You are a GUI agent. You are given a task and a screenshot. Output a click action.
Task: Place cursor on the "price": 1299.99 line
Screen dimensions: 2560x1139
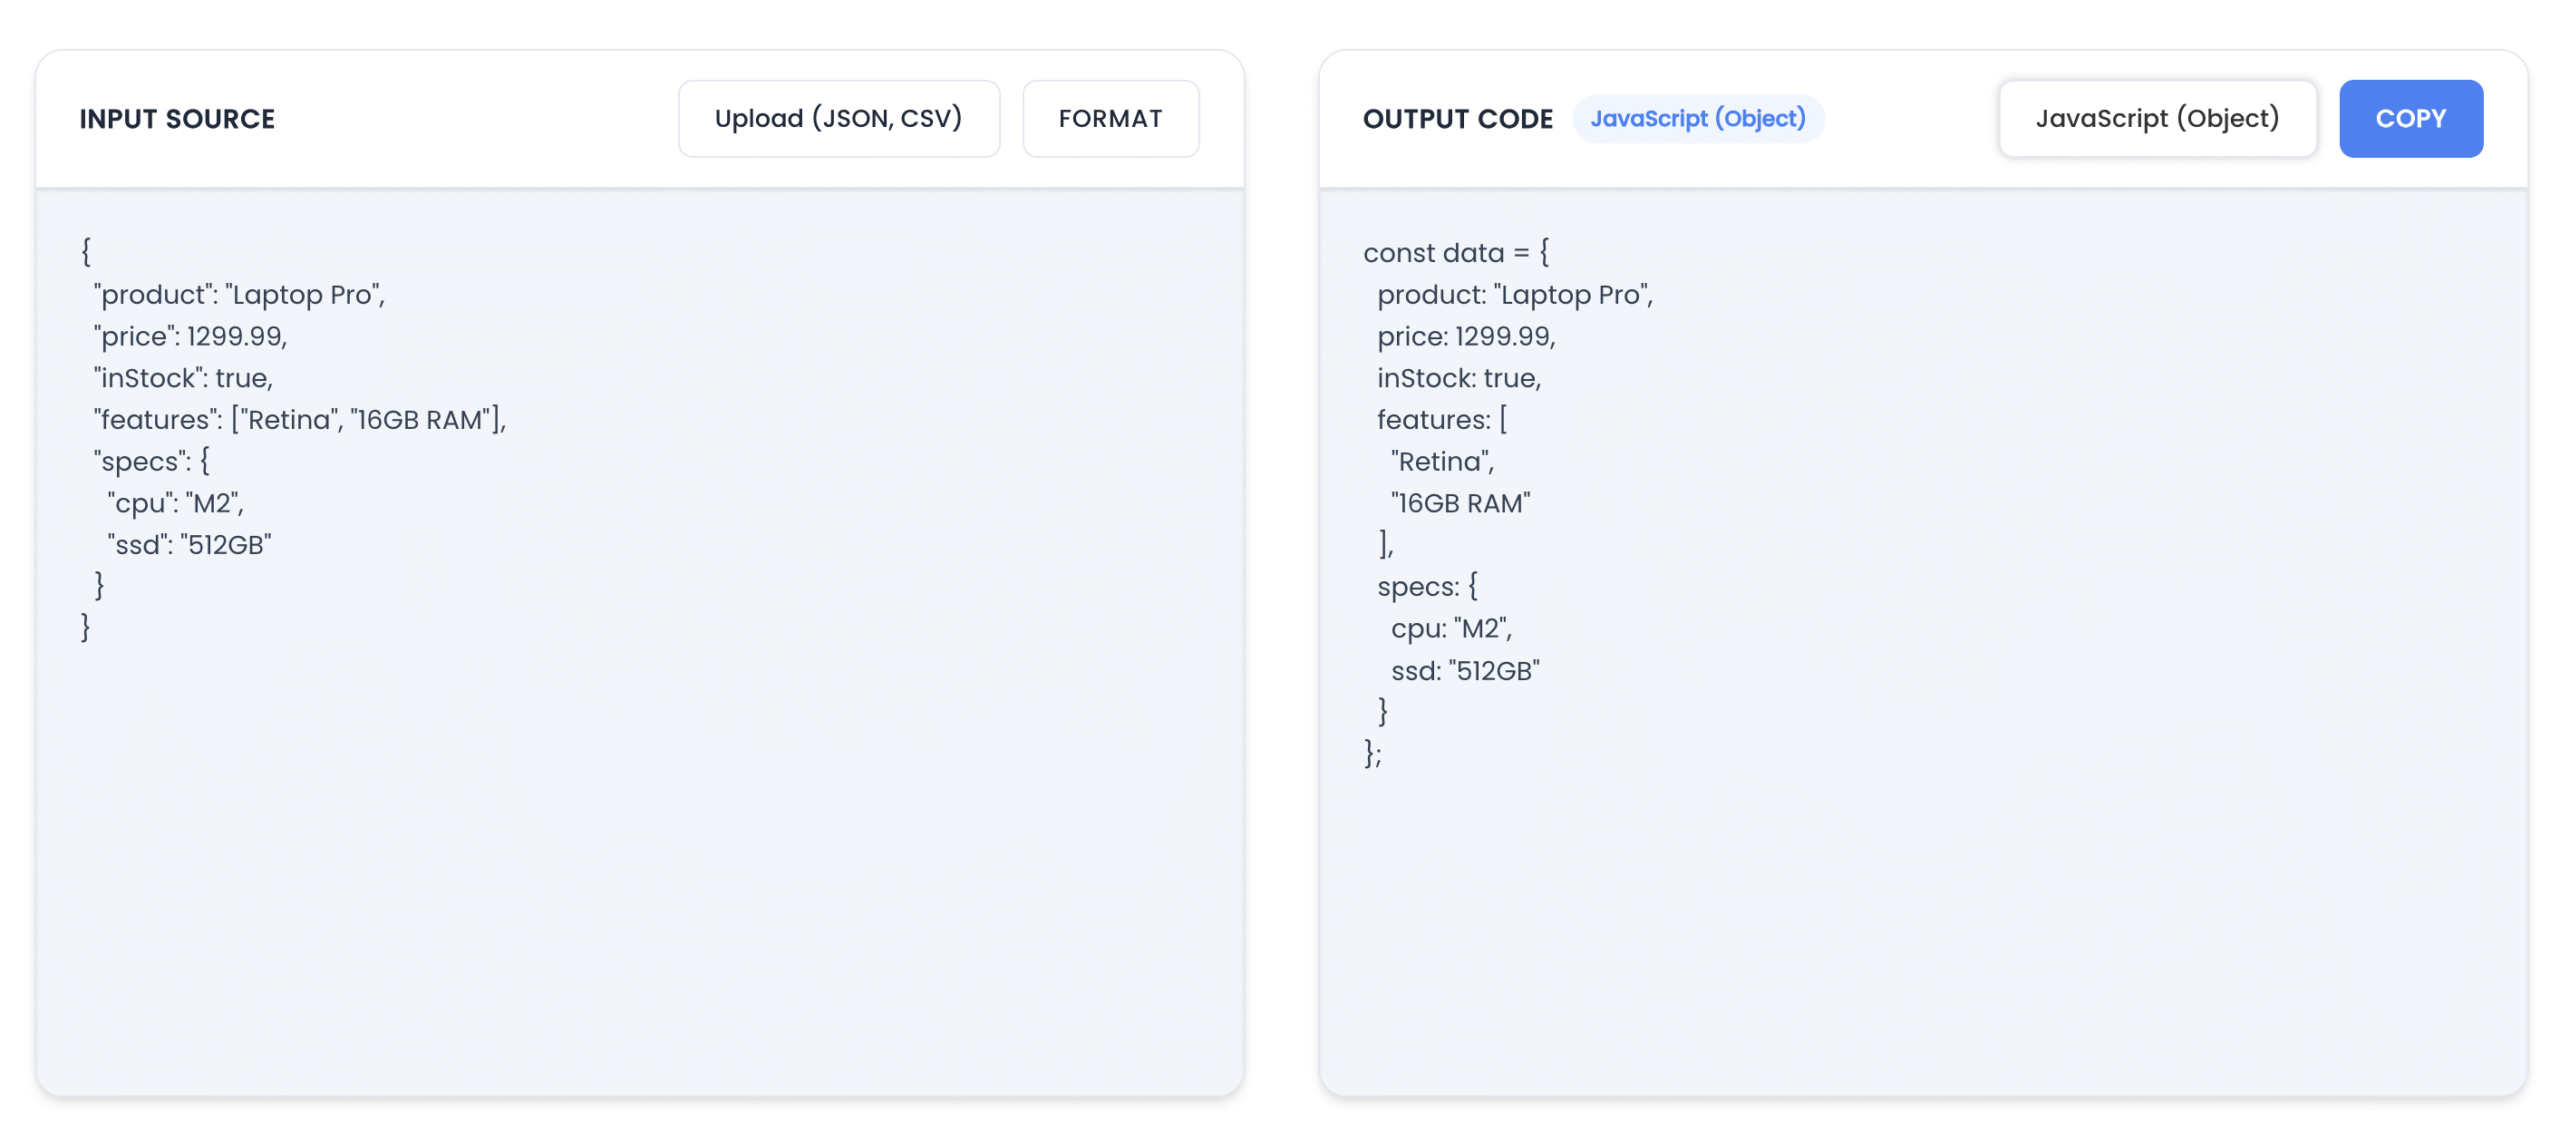[190, 336]
